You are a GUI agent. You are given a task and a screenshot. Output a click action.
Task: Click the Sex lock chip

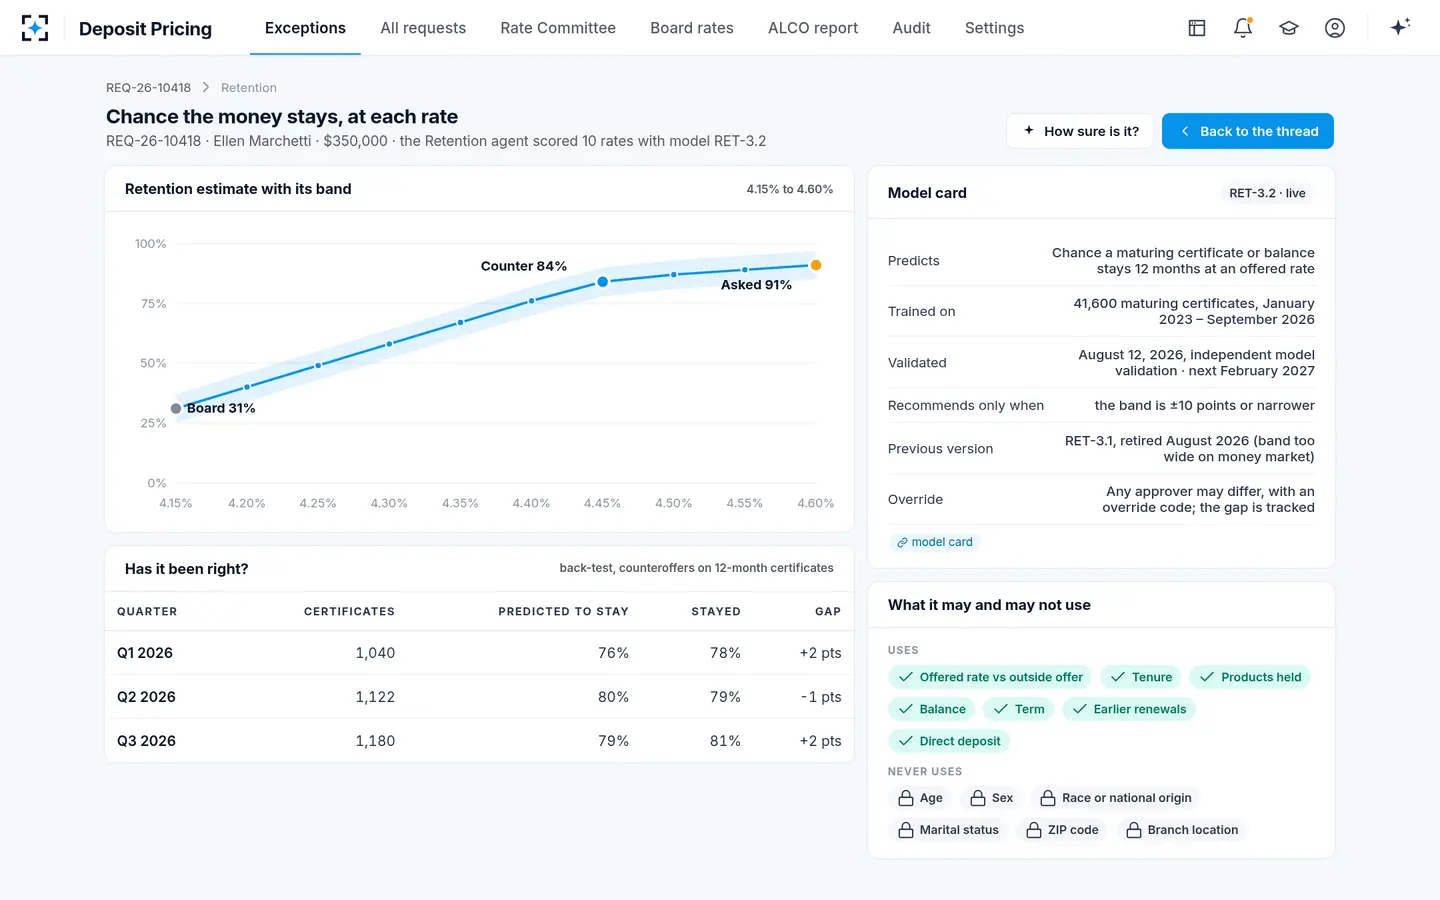991,798
